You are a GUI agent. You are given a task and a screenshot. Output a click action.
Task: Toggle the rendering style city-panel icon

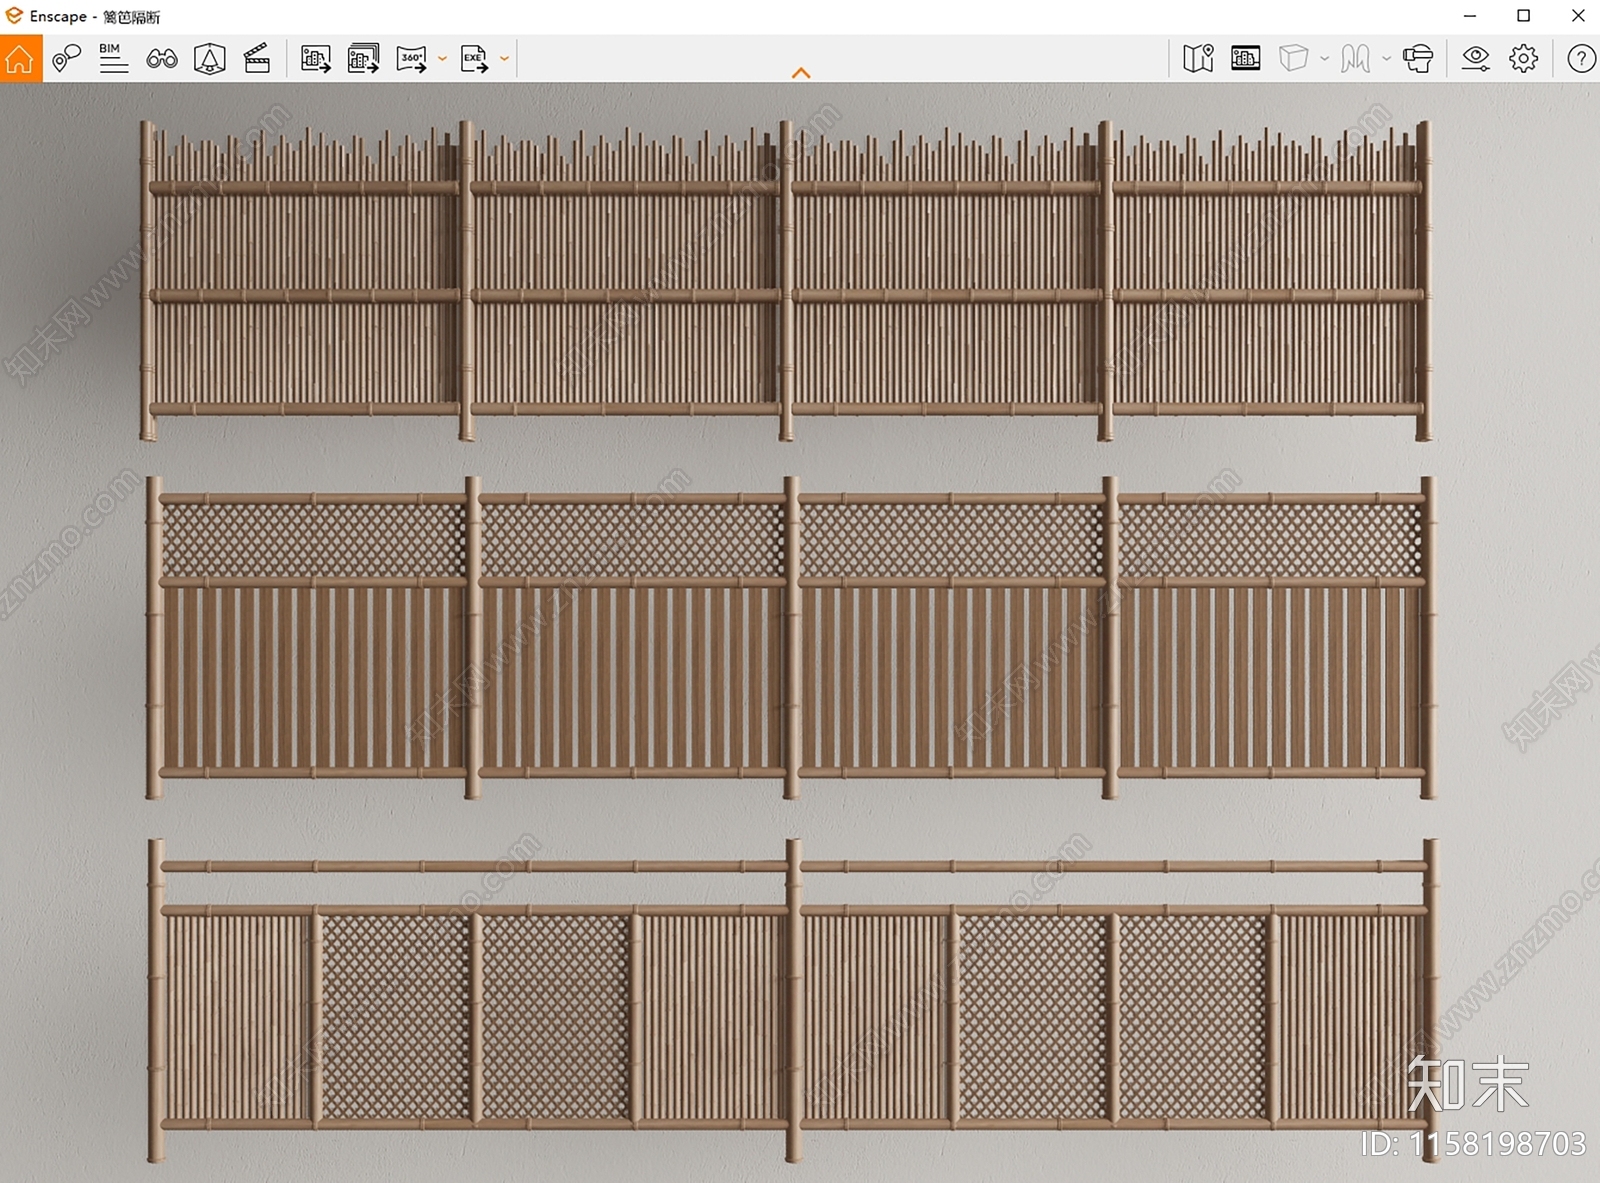coord(1246,59)
